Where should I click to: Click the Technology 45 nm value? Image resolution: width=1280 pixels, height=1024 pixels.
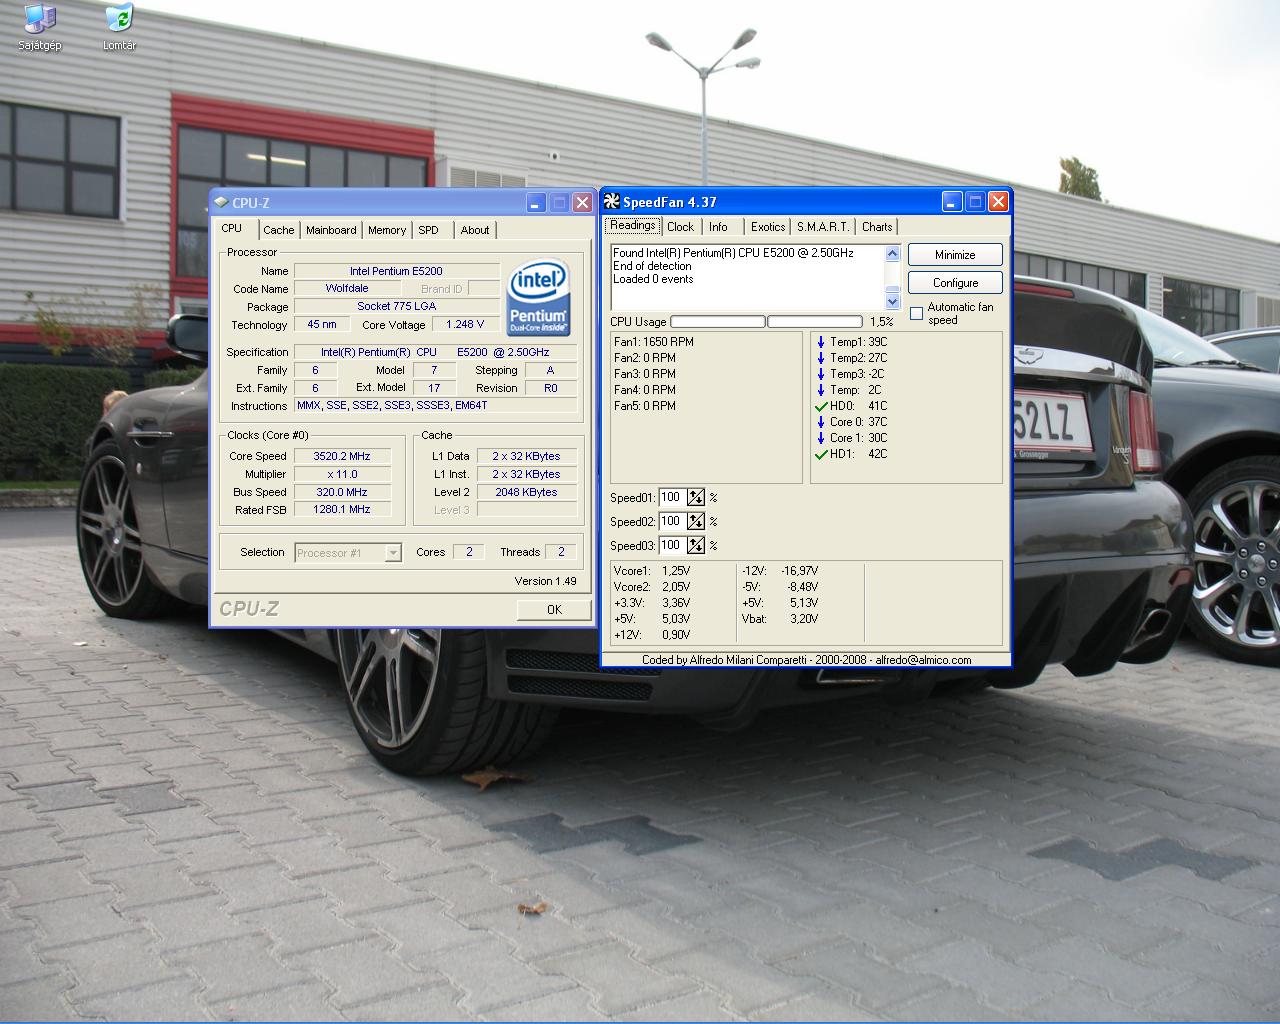pos(322,325)
